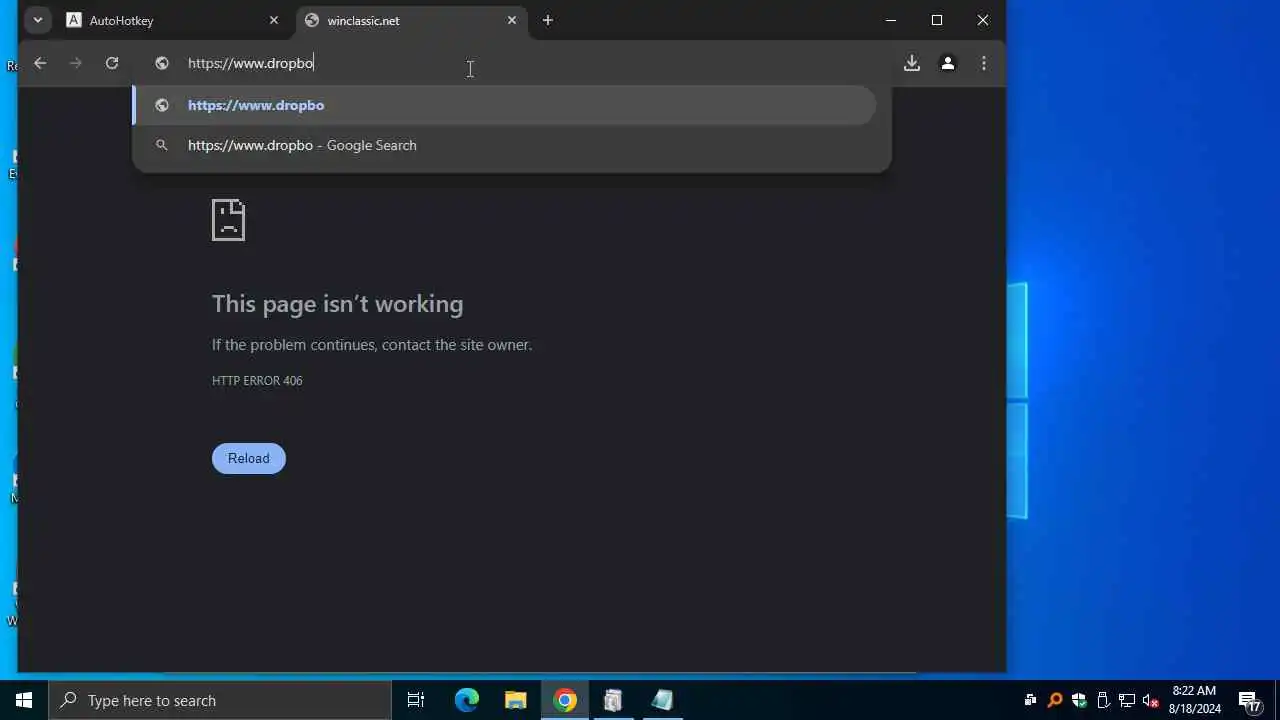The image size is (1280, 720).
Task: Open File Explorer from taskbar
Action: tap(516, 700)
